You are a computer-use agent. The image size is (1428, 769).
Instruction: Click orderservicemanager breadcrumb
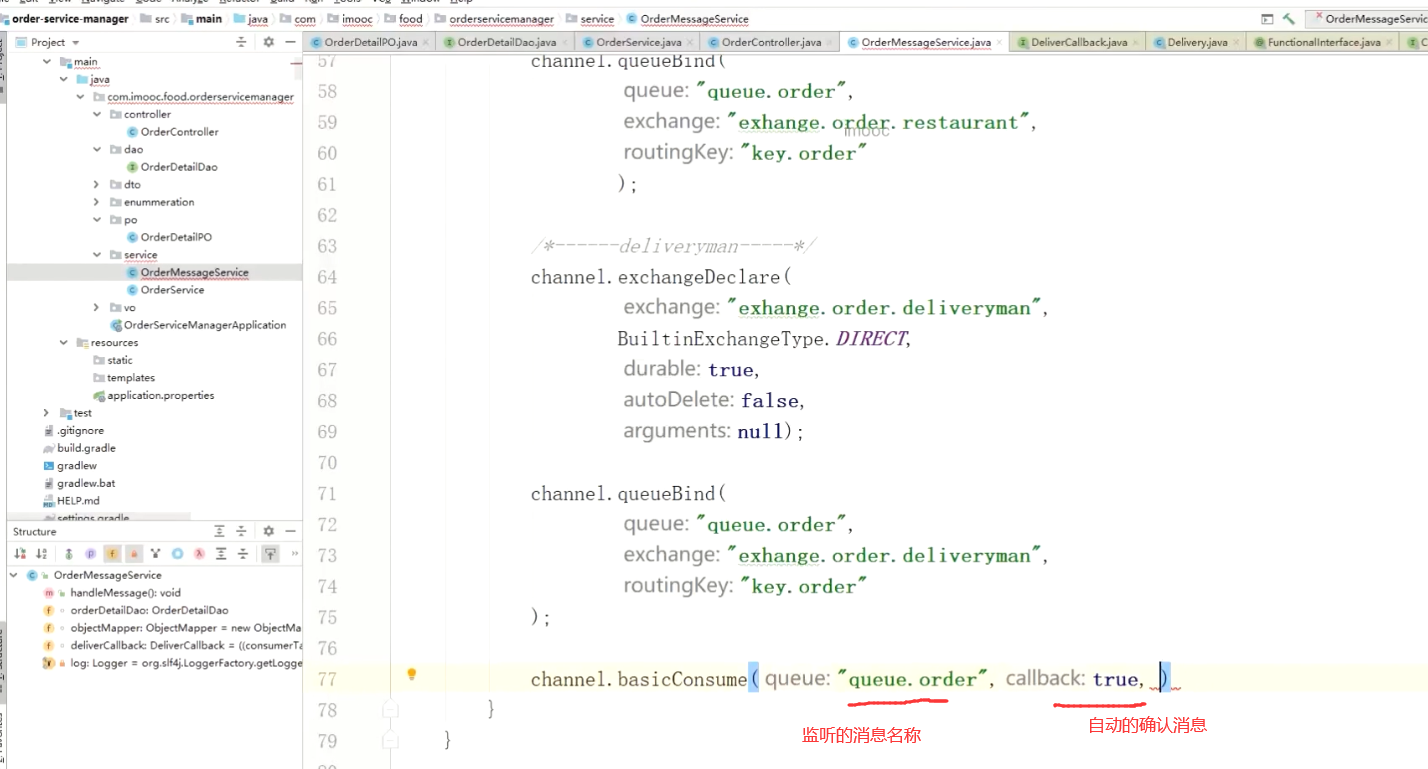501,19
